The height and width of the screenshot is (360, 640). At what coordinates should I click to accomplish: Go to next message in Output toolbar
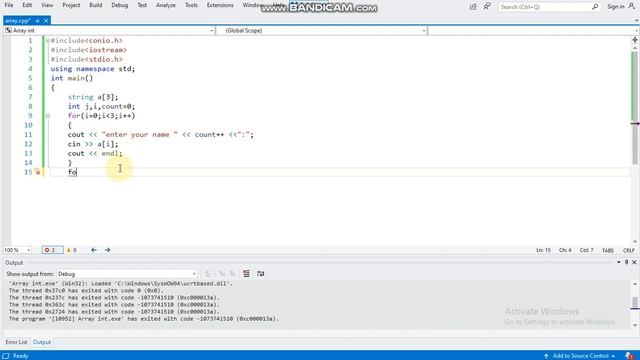(233, 273)
